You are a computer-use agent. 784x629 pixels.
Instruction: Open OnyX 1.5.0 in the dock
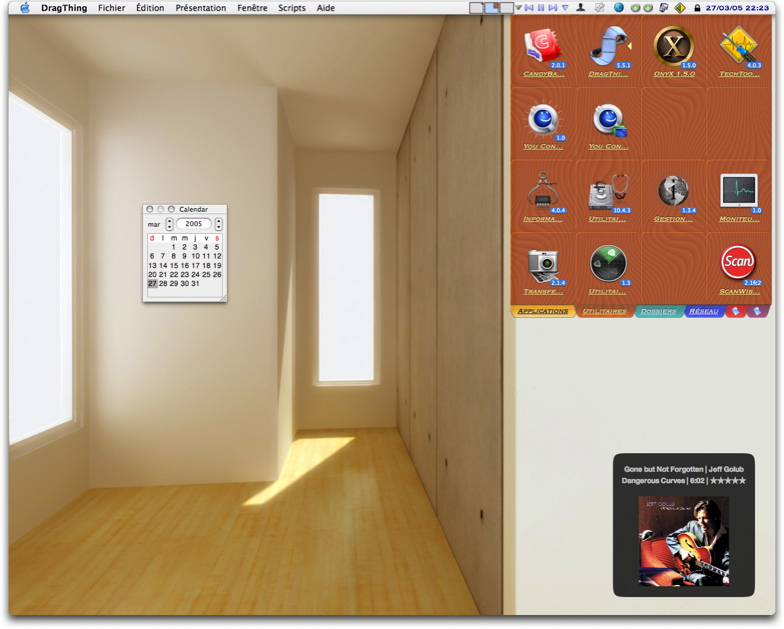(673, 48)
